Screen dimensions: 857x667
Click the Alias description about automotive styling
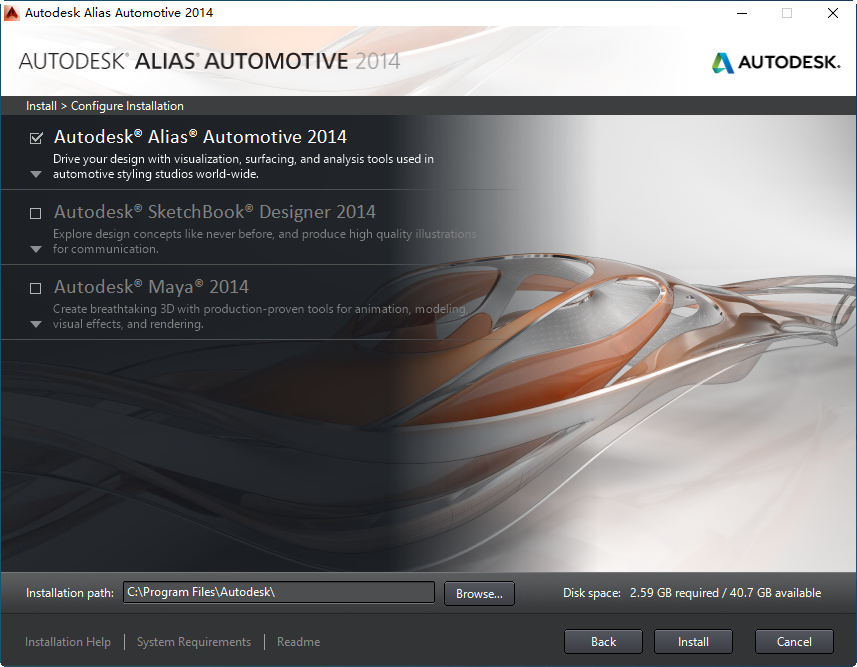click(243, 166)
